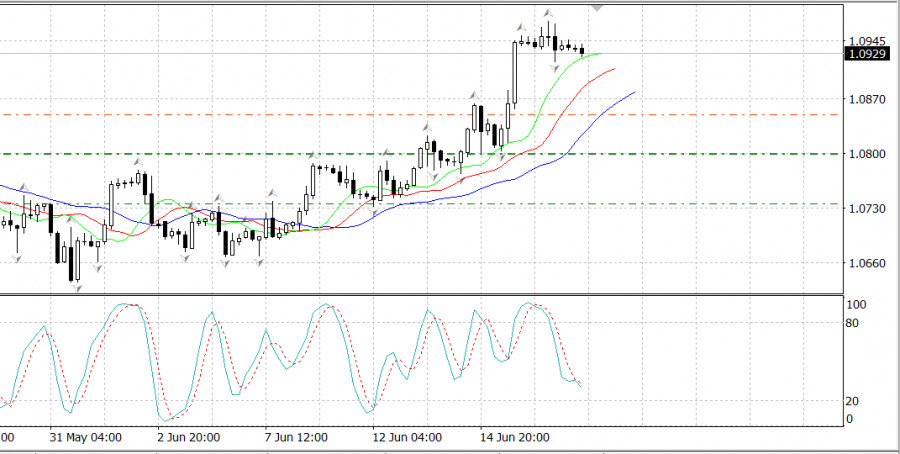The width and height of the screenshot is (900, 454).
Task: Click the 14 Jun 20:00 time label
Action: pyautogui.click(x=513, y=438)
